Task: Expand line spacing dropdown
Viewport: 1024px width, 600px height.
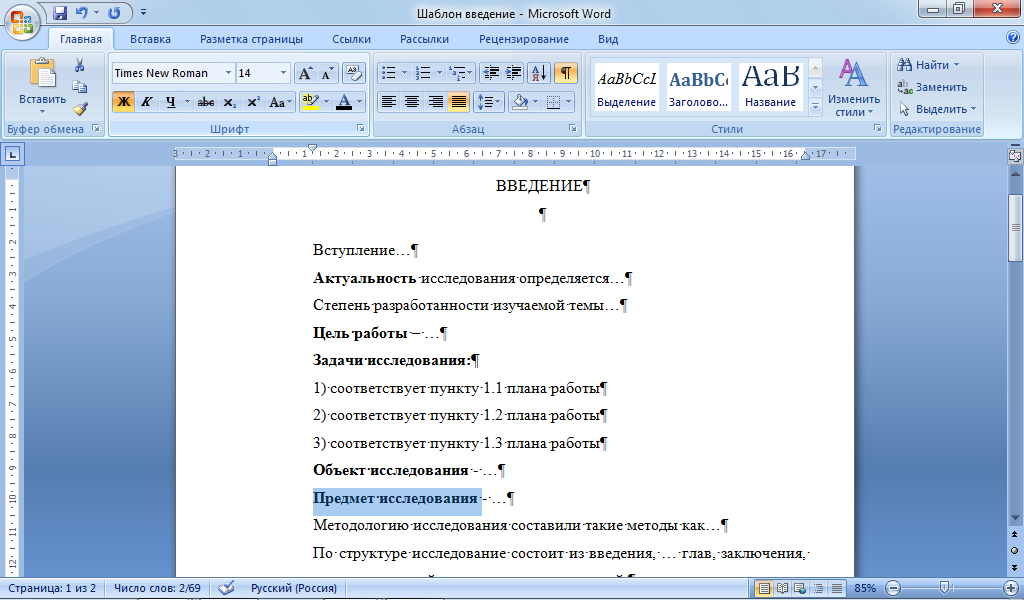Action: (488, 102)
